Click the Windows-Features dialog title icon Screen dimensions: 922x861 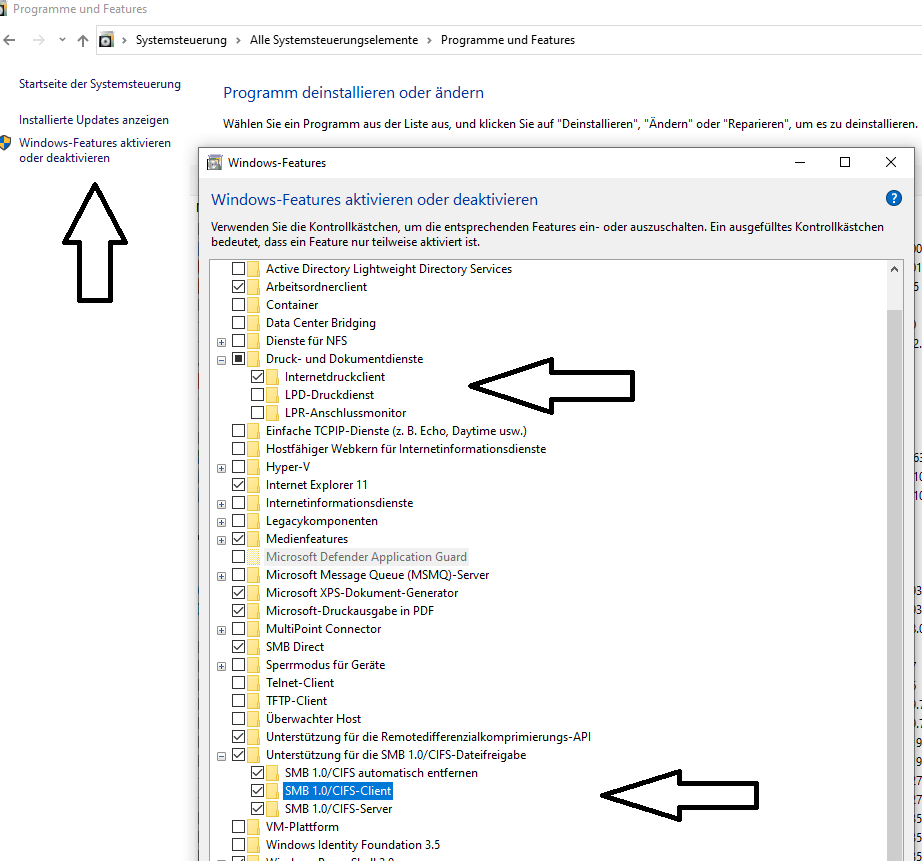pos(215,162)
